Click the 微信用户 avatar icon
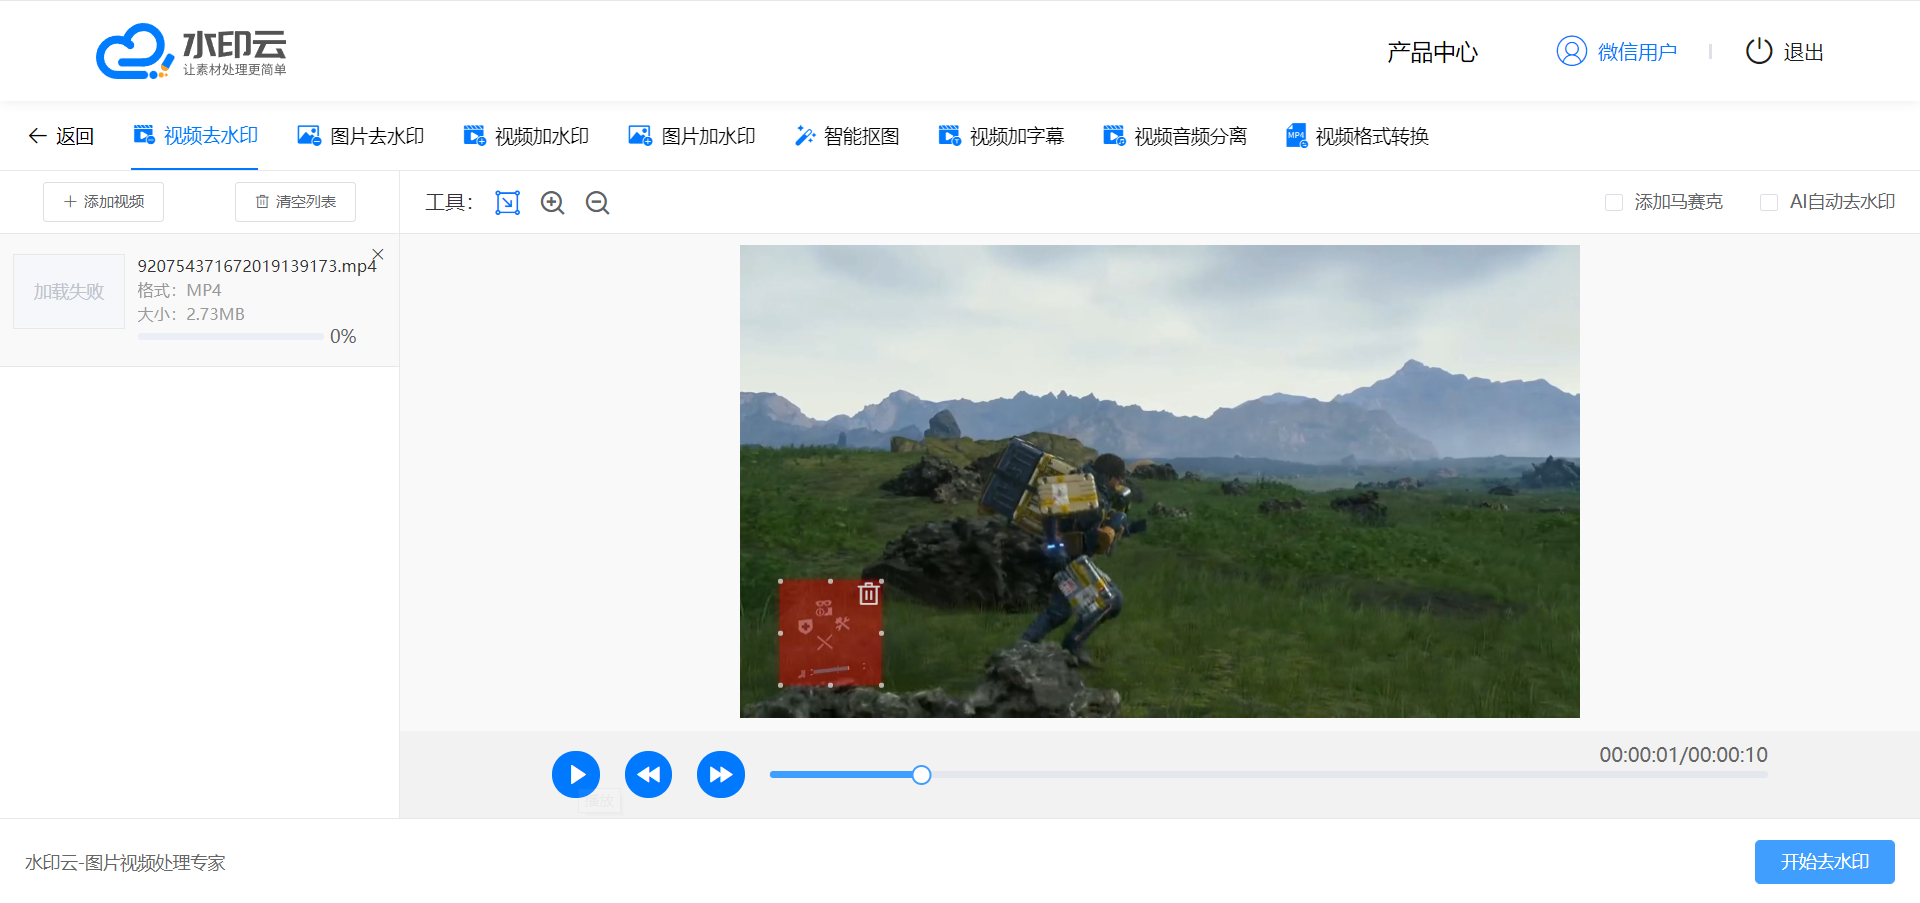The width and height of the screenshot is (1920, 903). pos(1571,51)
